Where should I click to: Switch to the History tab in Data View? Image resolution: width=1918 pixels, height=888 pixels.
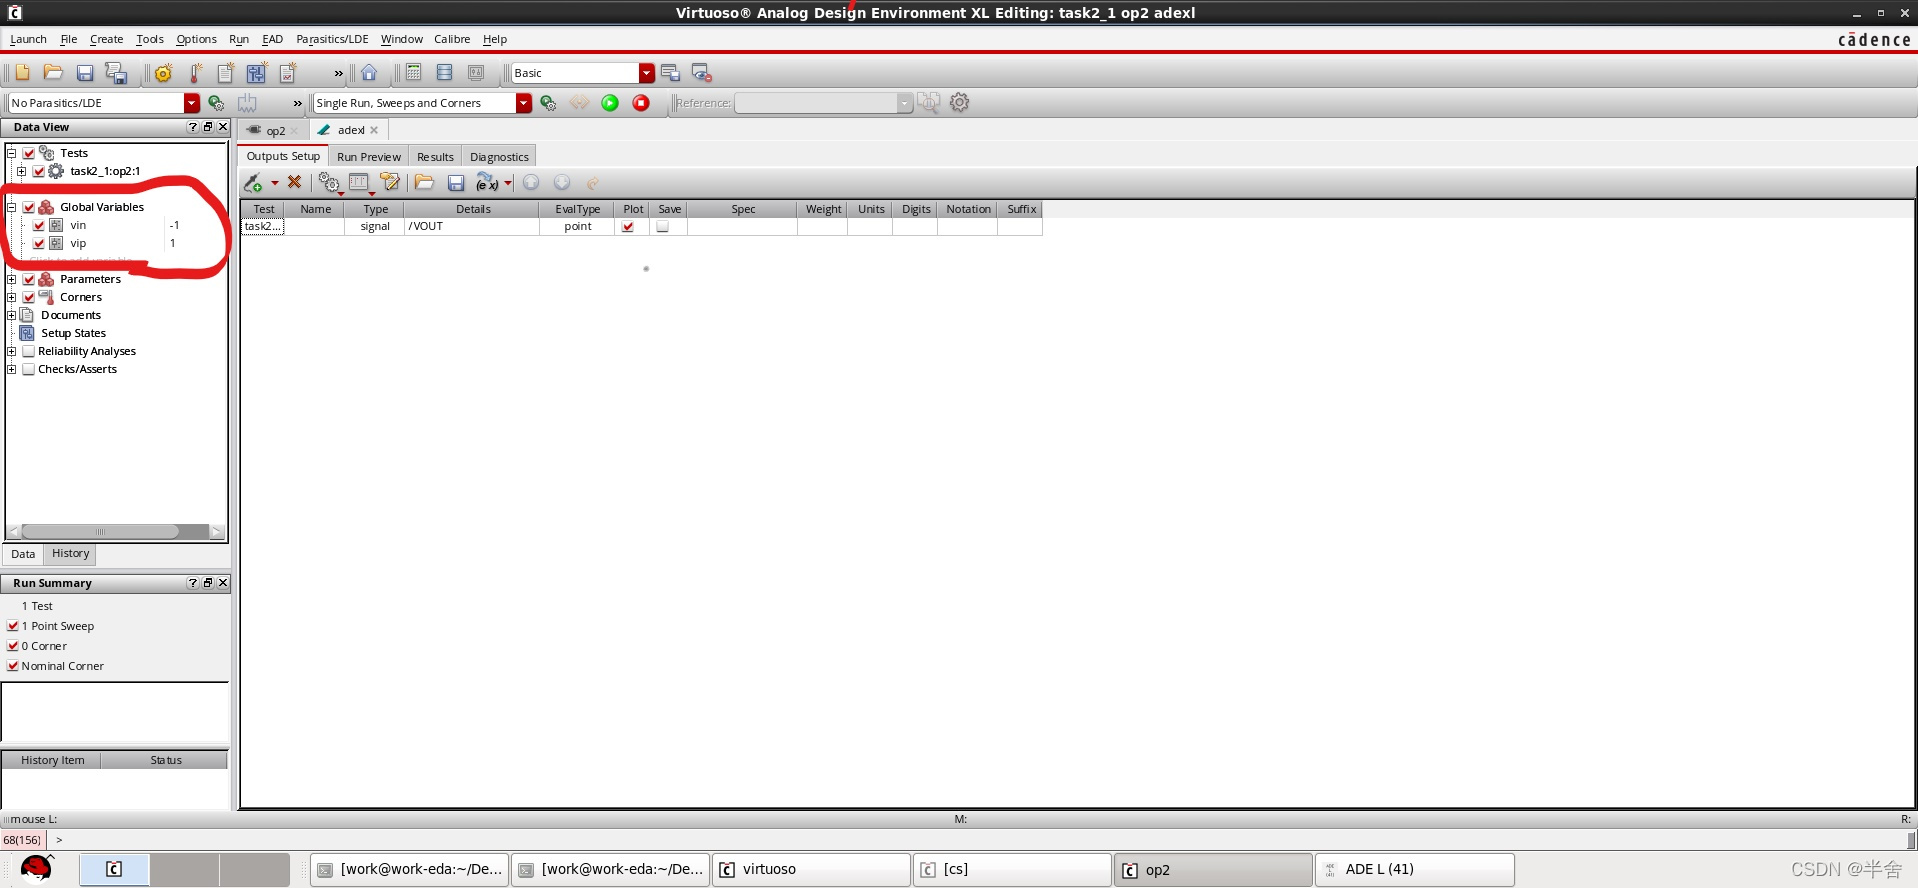pos(70,554)
